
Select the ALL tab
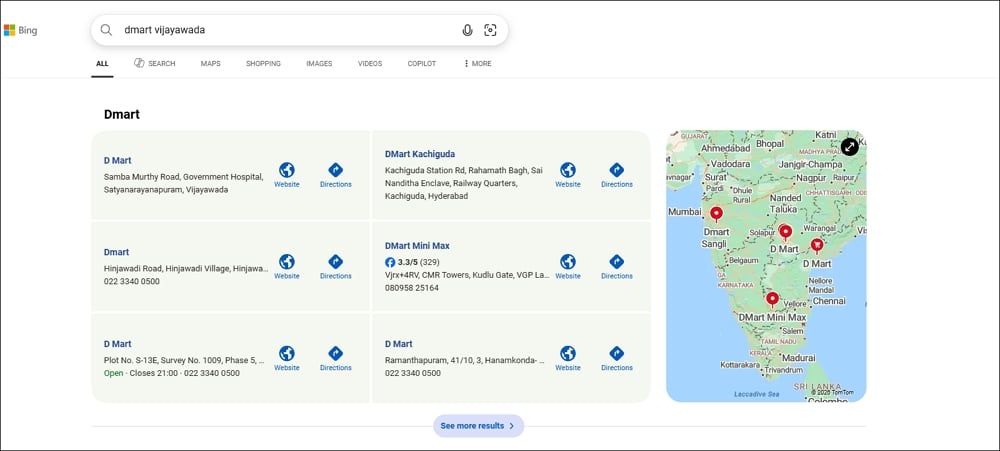point(102,64)
